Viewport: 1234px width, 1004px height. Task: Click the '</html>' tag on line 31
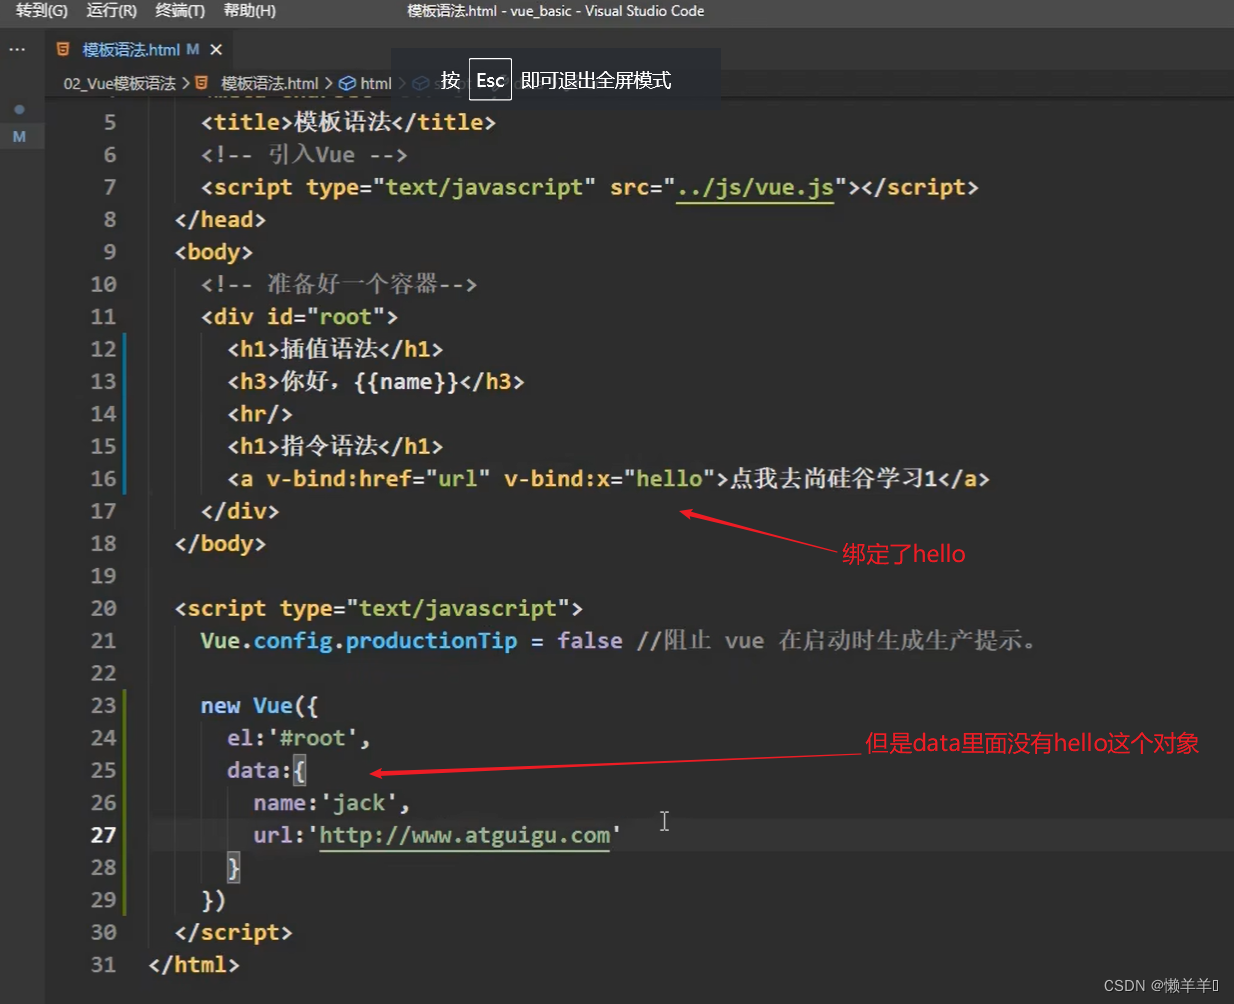(194, 964)
